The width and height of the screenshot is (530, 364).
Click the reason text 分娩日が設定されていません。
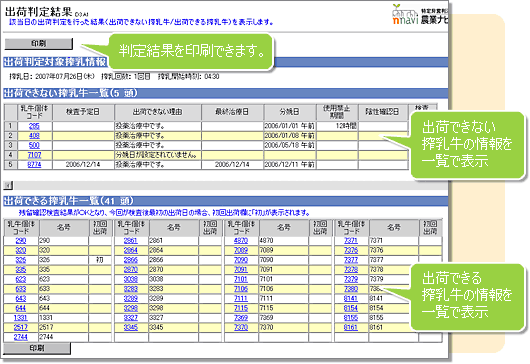point(156,155)
